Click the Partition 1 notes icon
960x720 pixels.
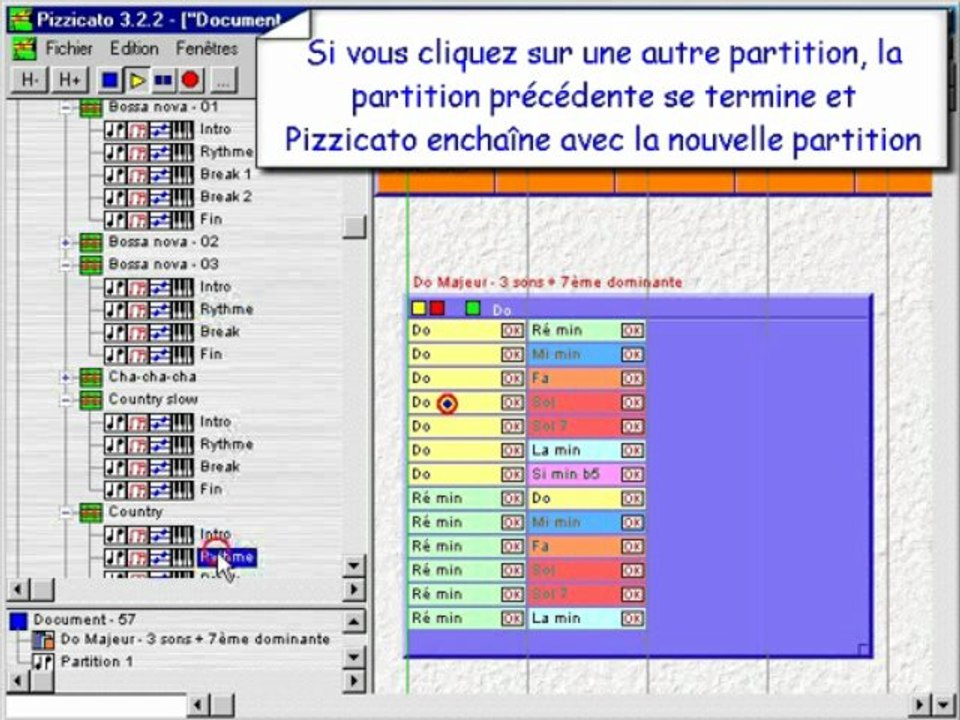[42, 662]
